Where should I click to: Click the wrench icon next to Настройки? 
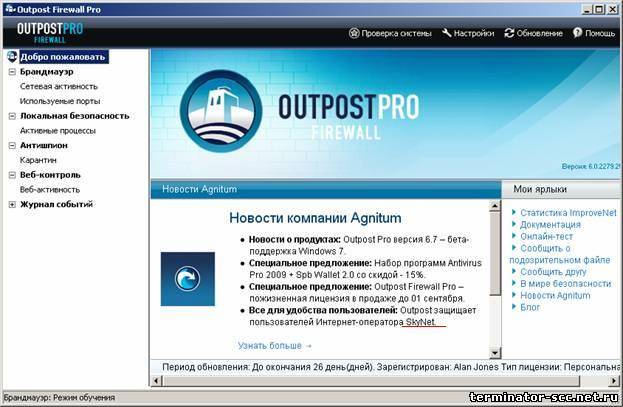(x=447, y=33)
